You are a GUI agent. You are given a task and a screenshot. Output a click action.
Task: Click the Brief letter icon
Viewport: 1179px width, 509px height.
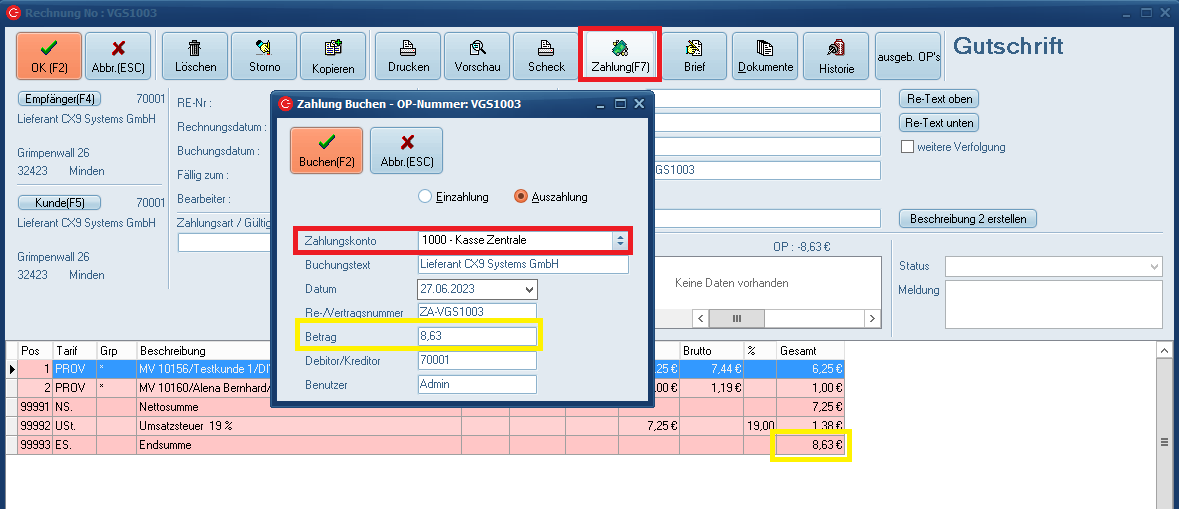point(694,56)
